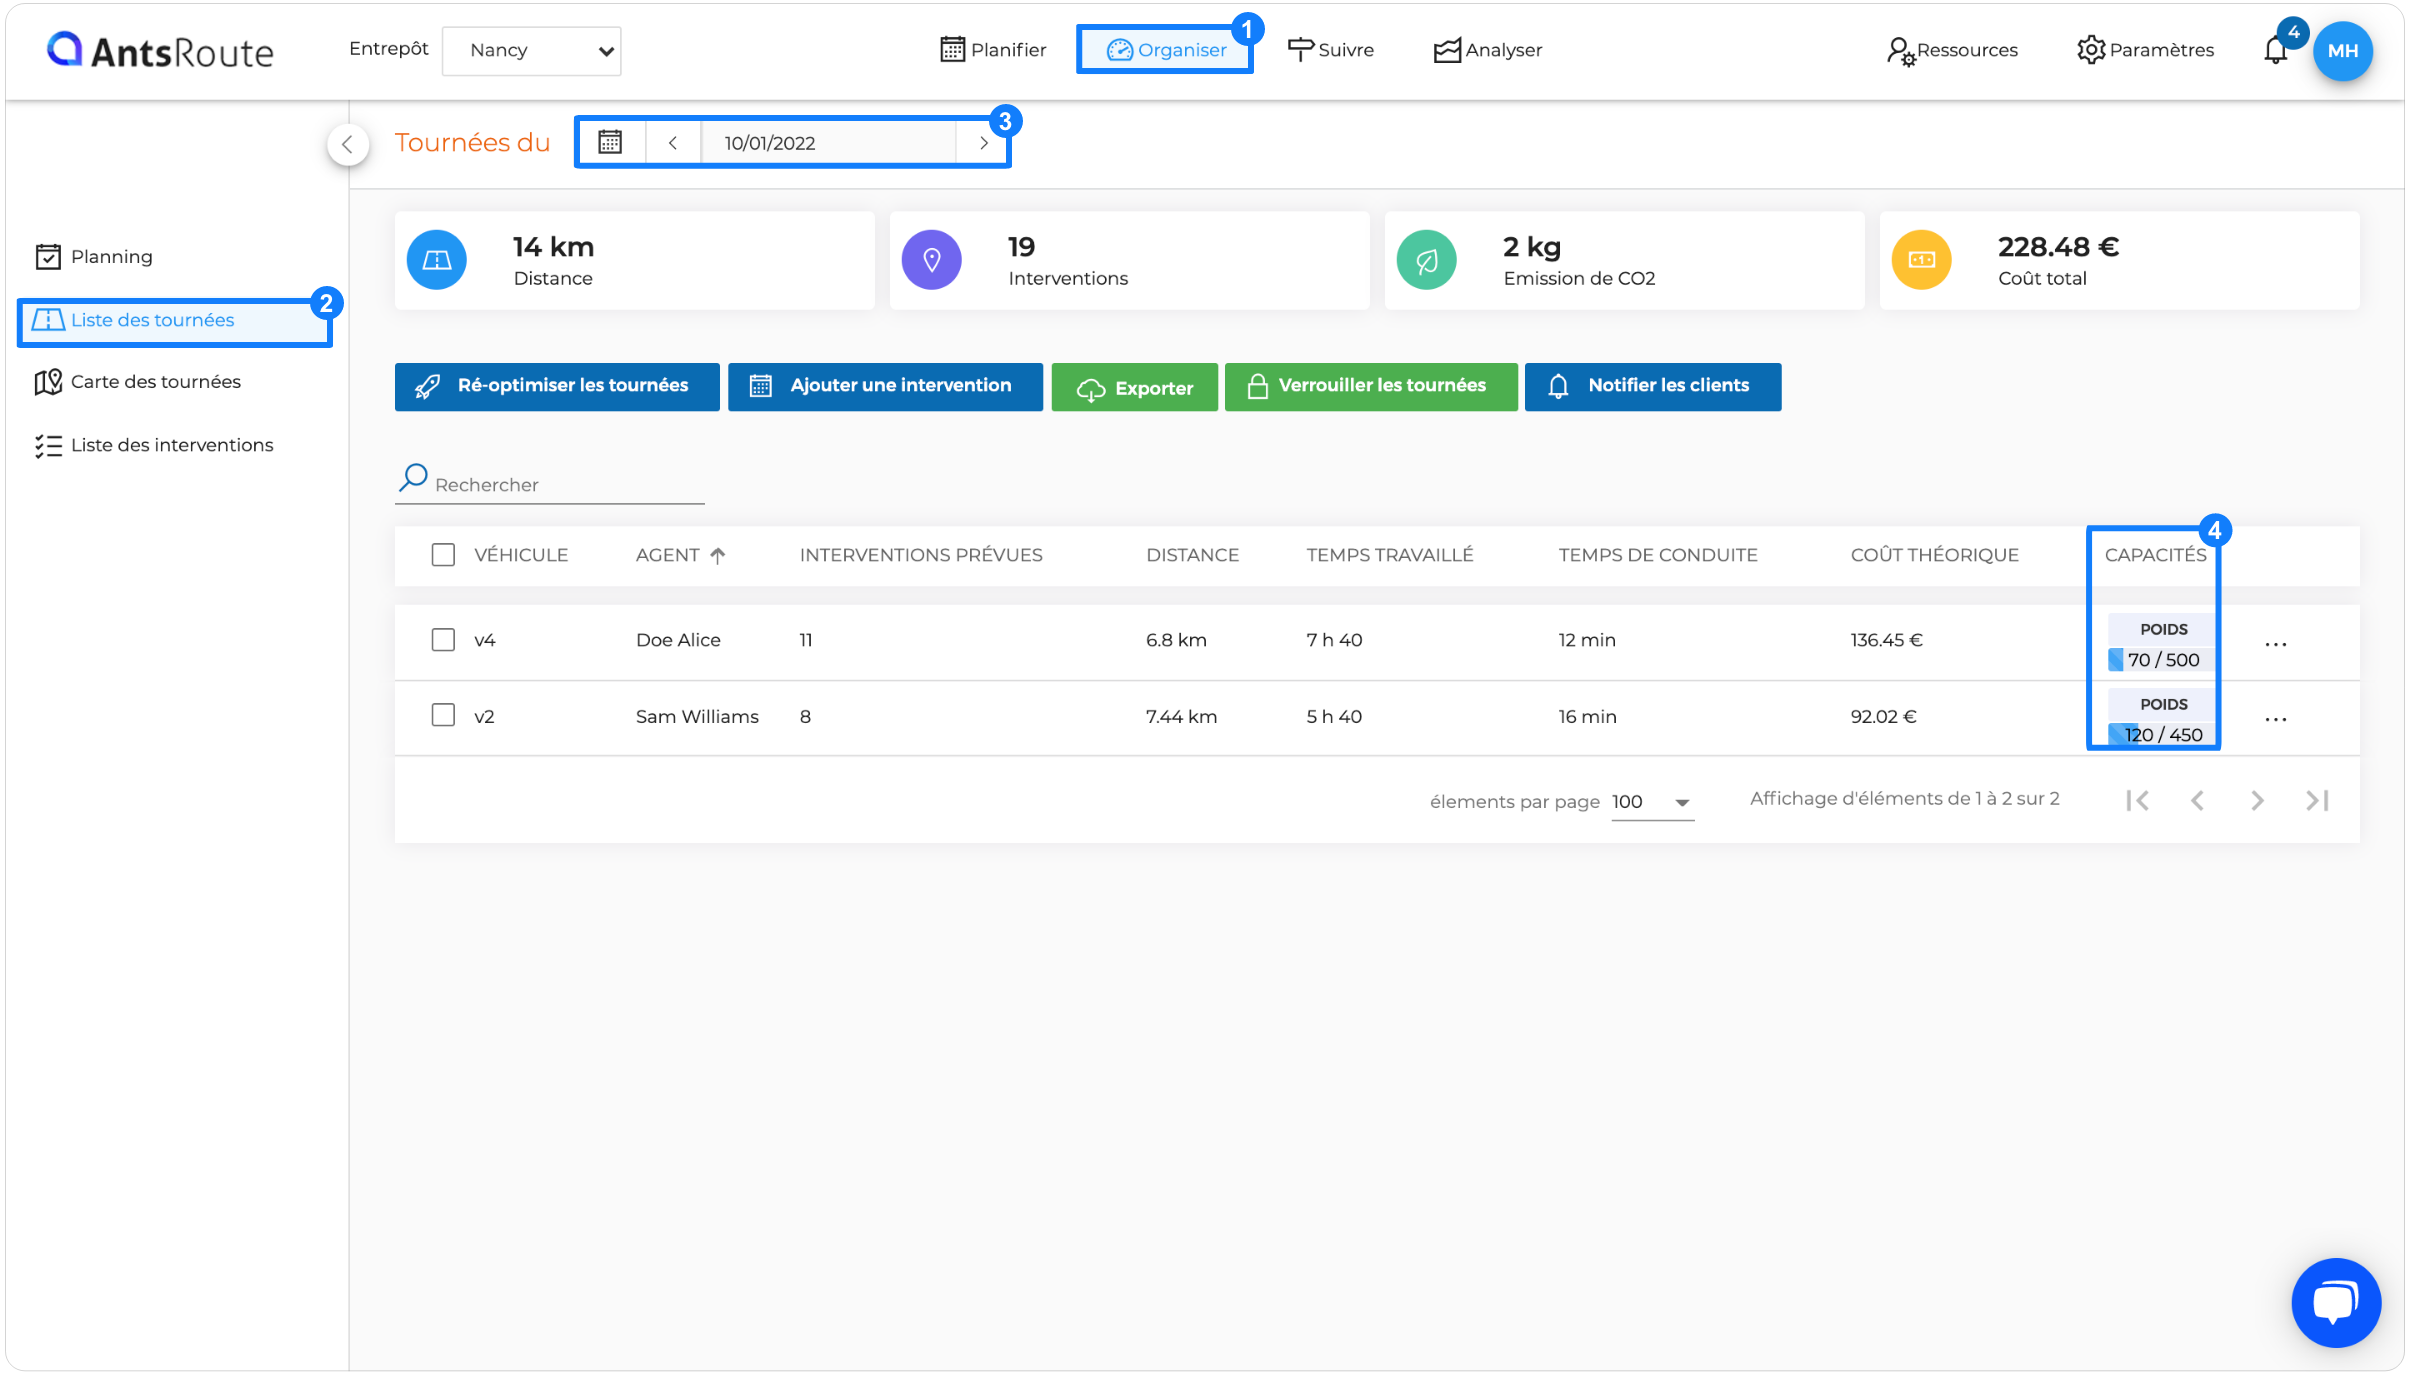Select Liste des interventions in sidebar

tap(154, 445)
